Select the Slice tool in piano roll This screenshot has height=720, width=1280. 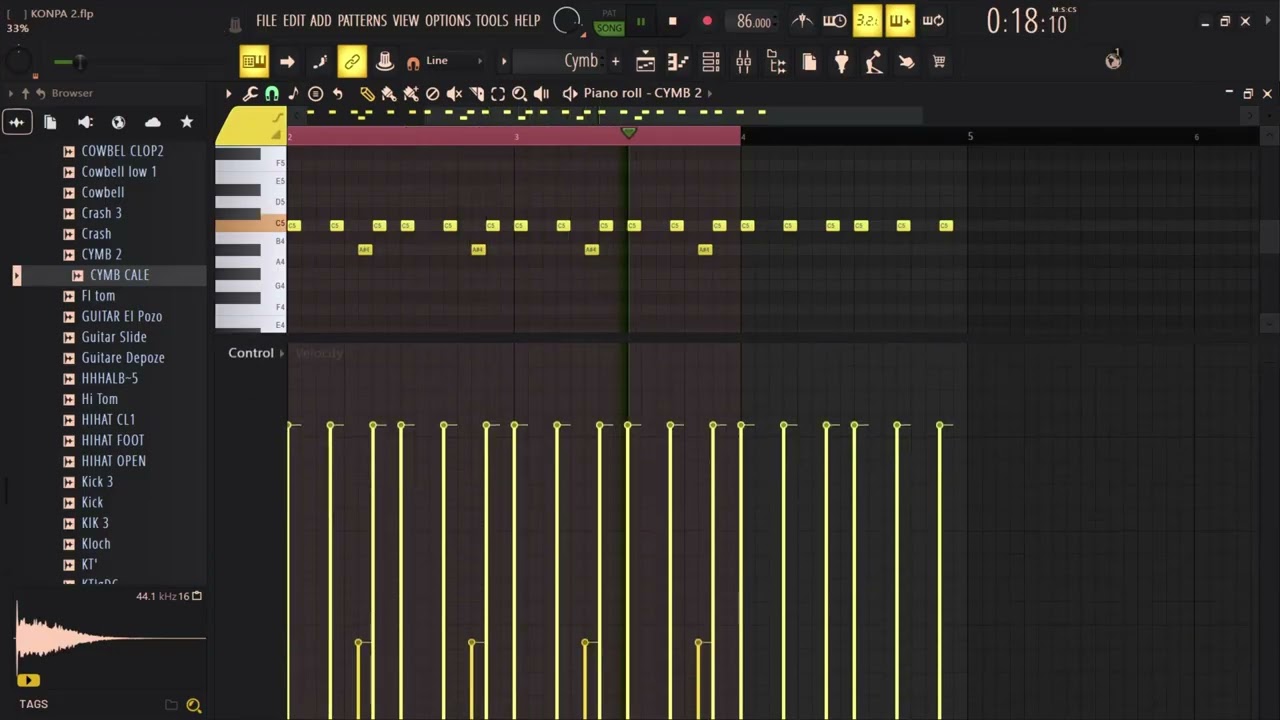click(x=476, y=93)
